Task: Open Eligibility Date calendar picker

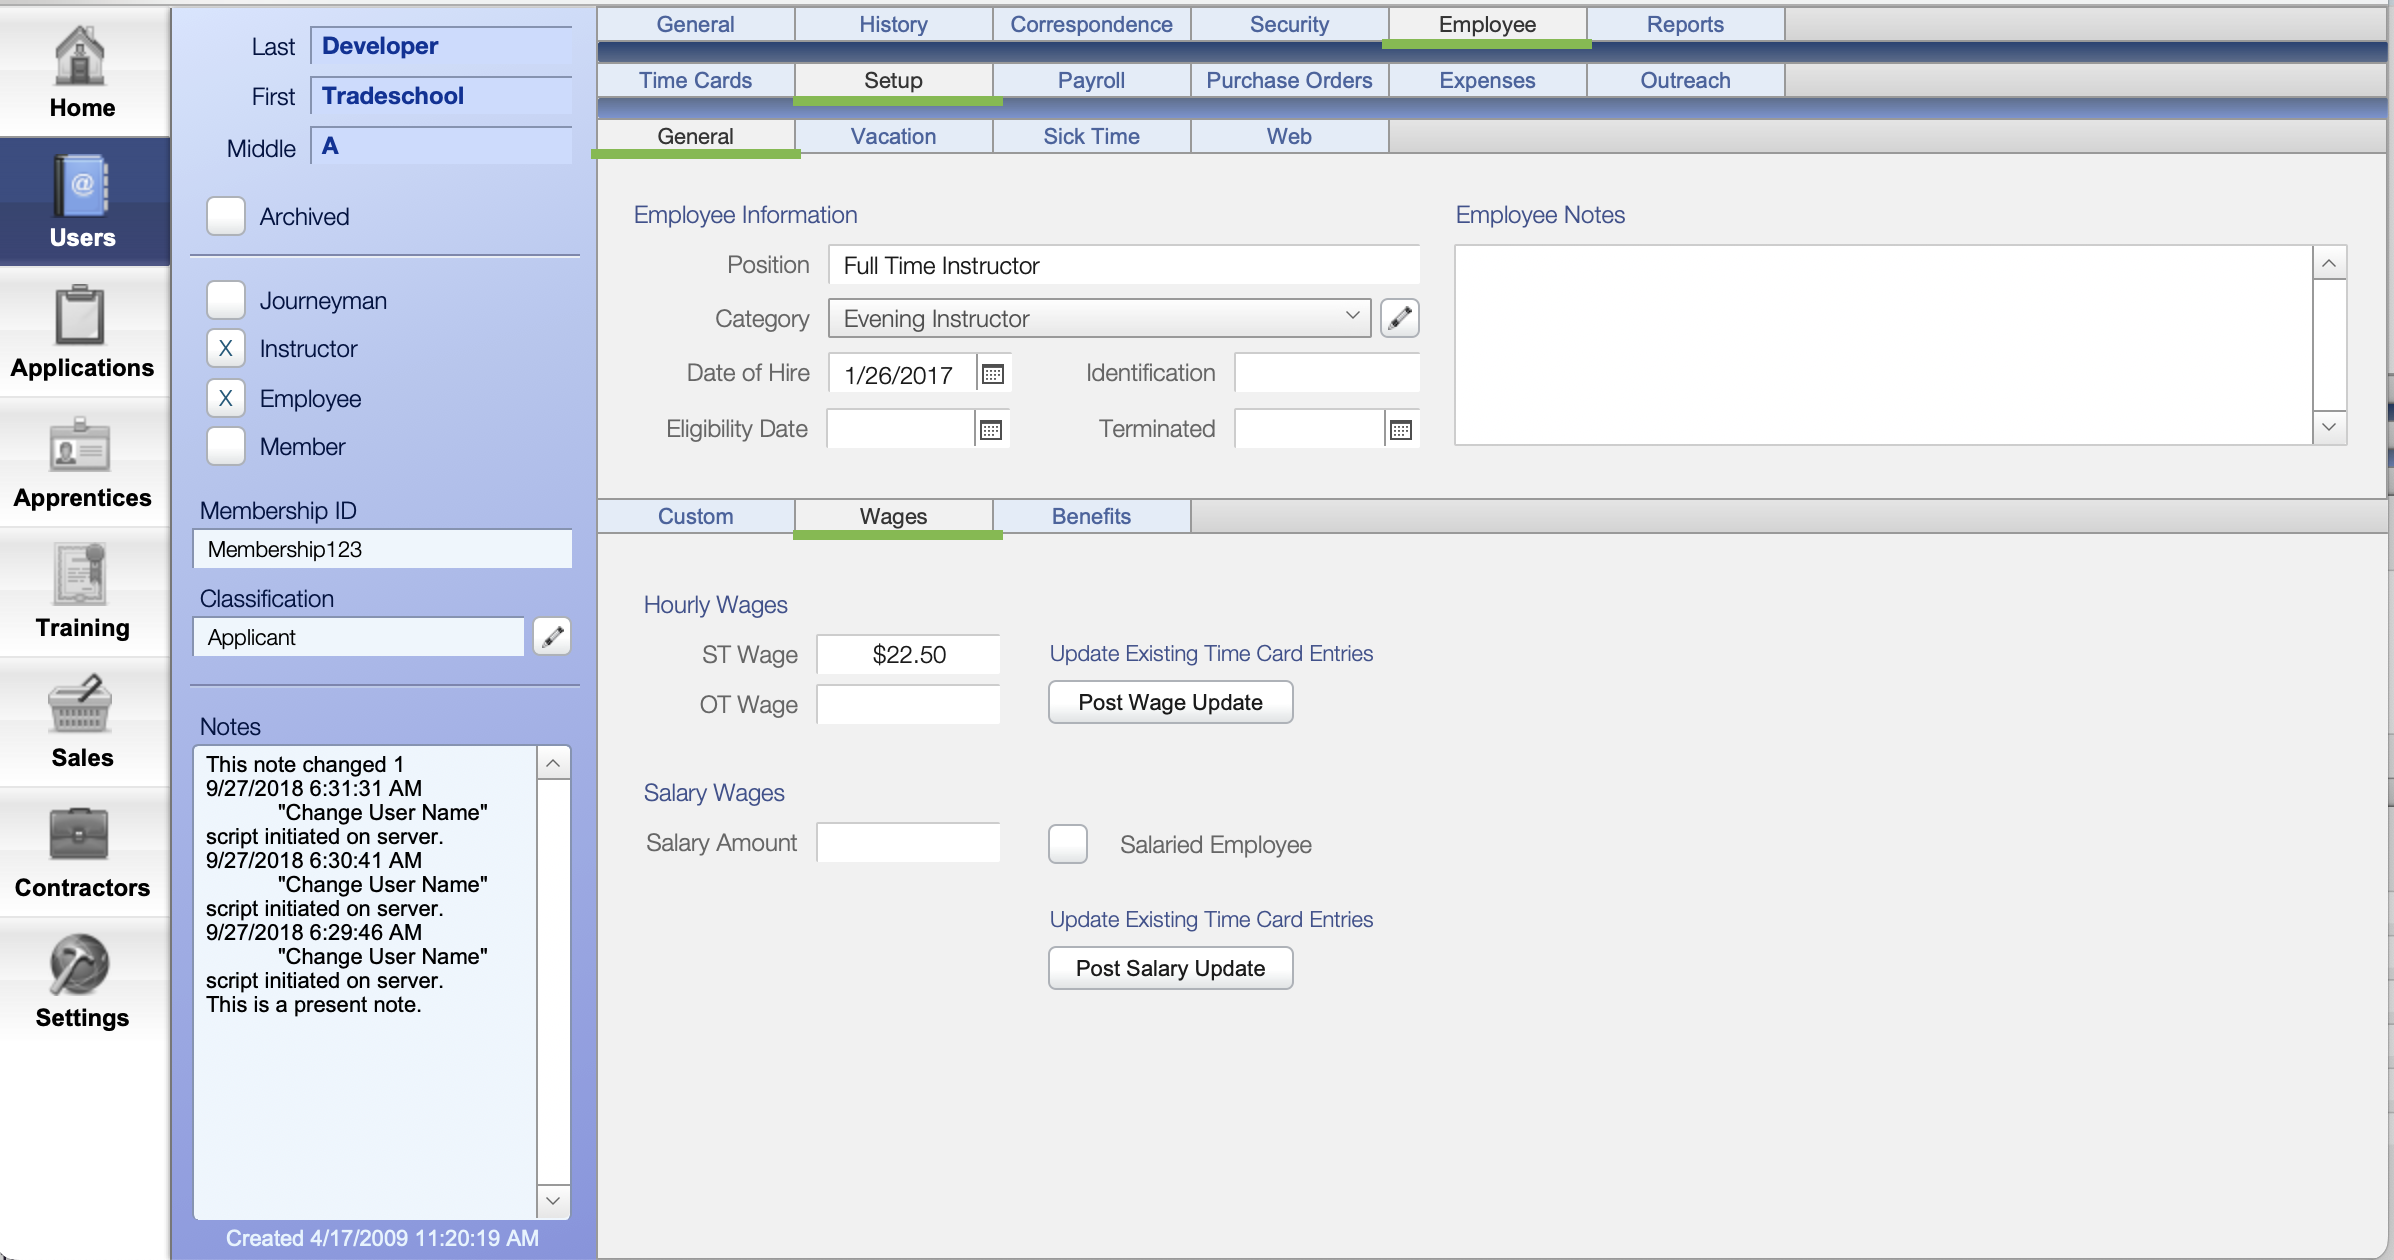Action: [x=991, y=430]
